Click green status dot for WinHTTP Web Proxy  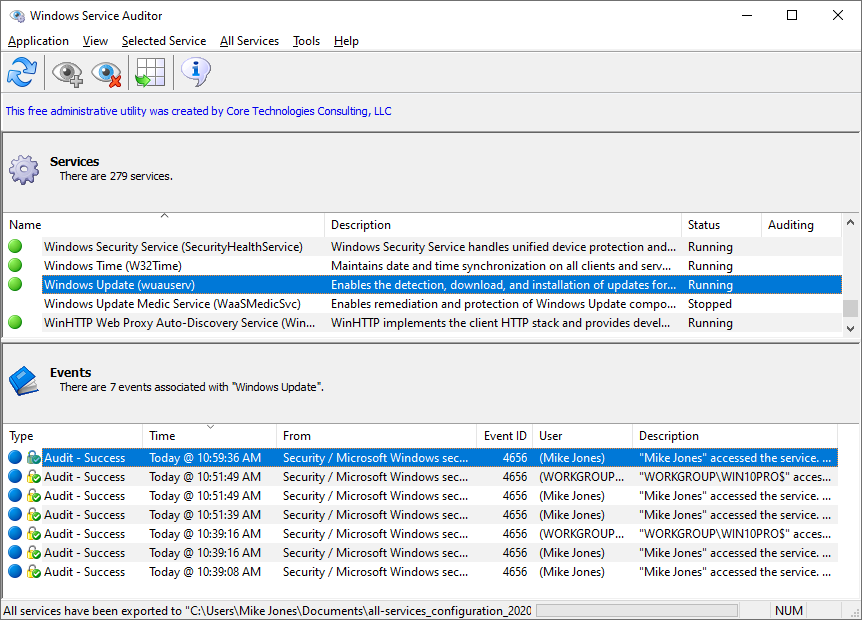pos(15,322)
